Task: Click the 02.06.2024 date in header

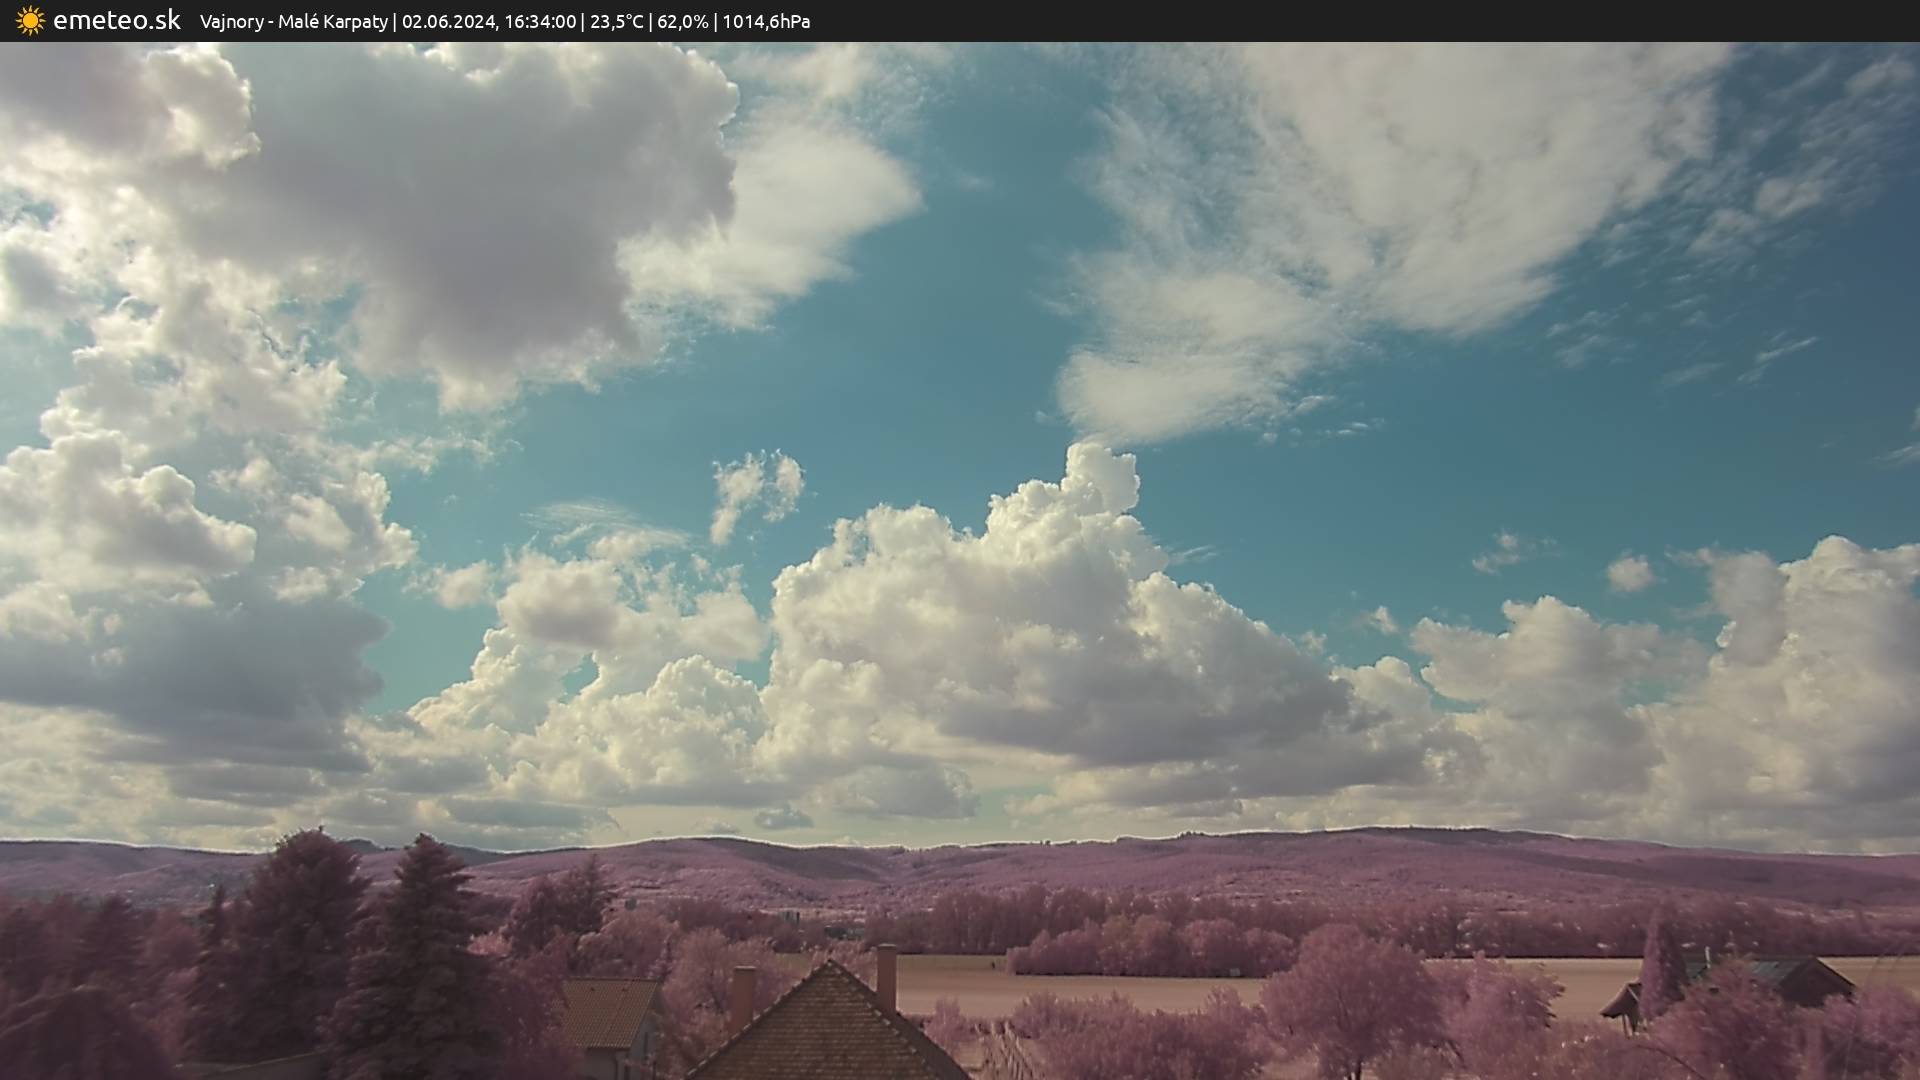Action: [x=448, y=21]
